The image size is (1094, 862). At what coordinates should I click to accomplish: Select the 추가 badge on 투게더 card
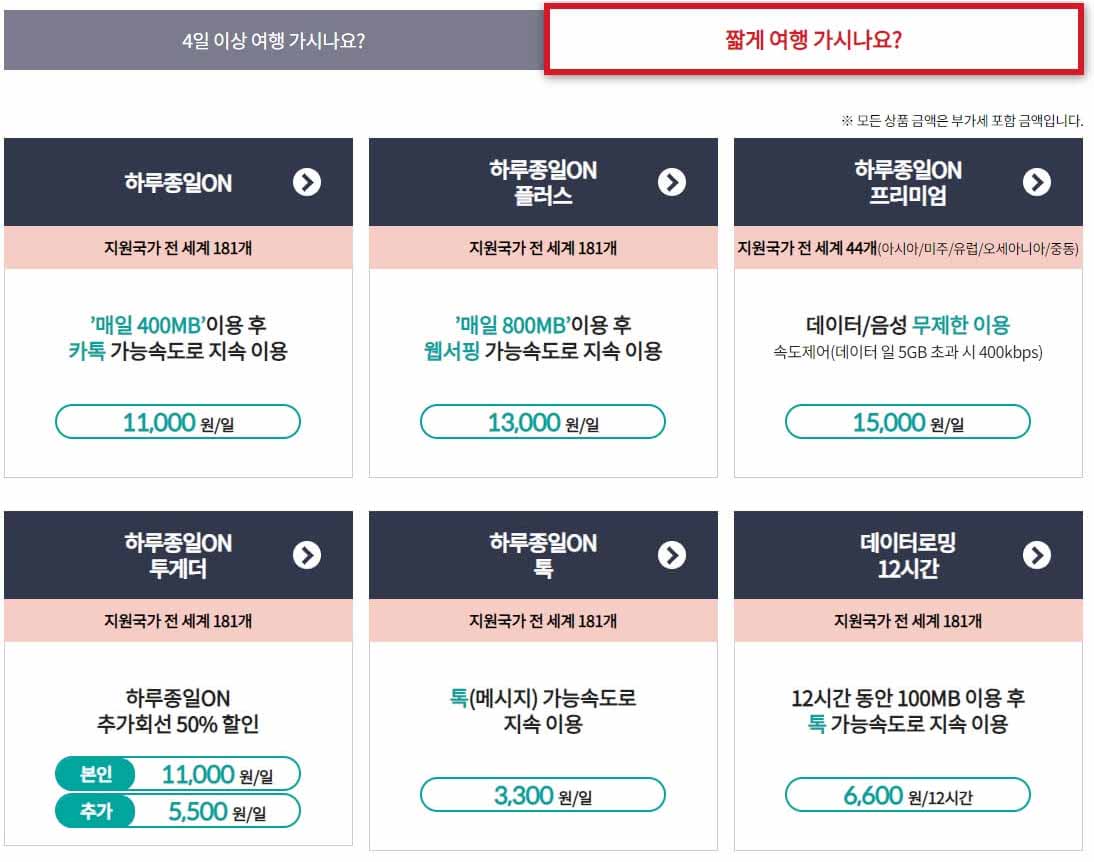pos(94,812)
